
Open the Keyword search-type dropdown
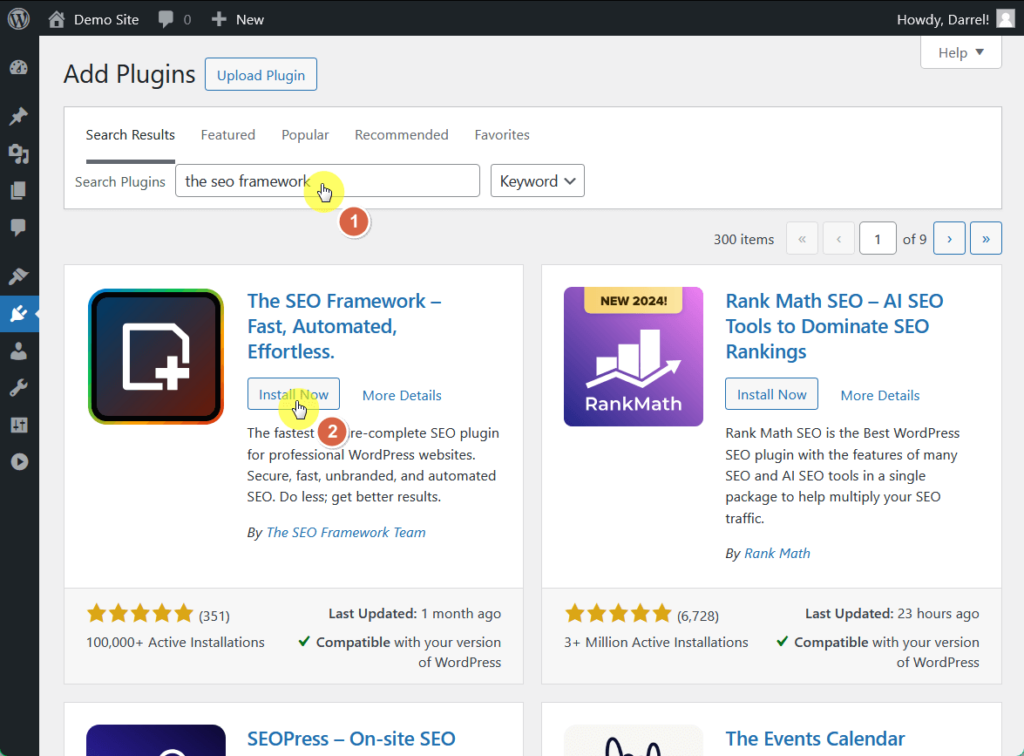(x=537, y=181)
